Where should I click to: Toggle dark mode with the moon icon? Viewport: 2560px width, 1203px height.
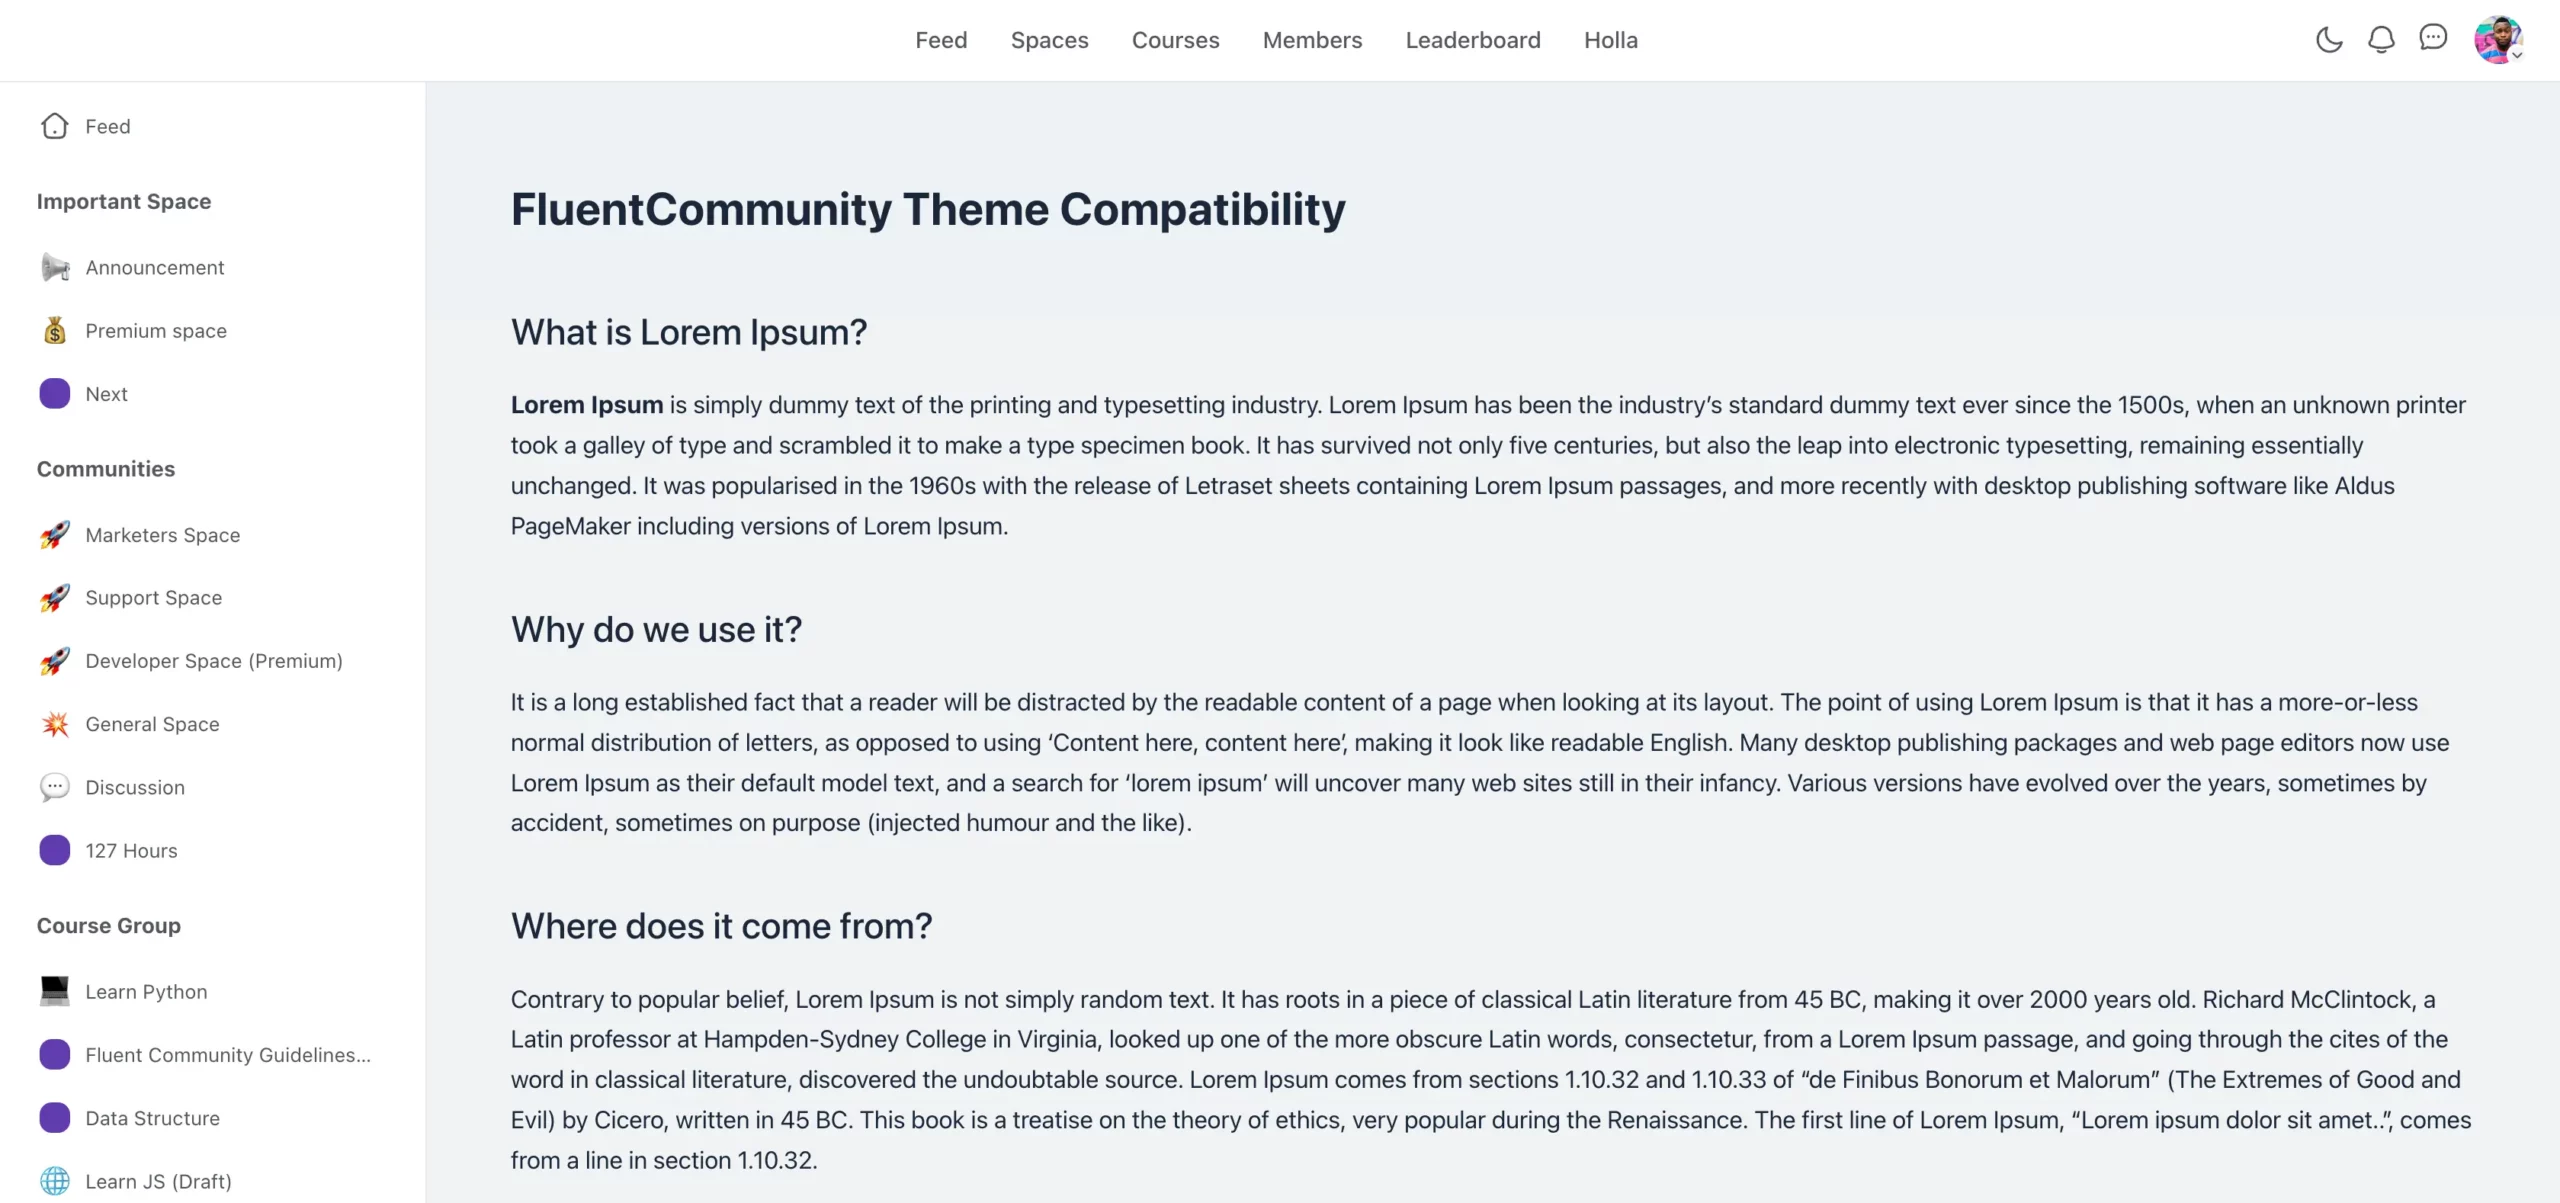(x=2329, y=40)
